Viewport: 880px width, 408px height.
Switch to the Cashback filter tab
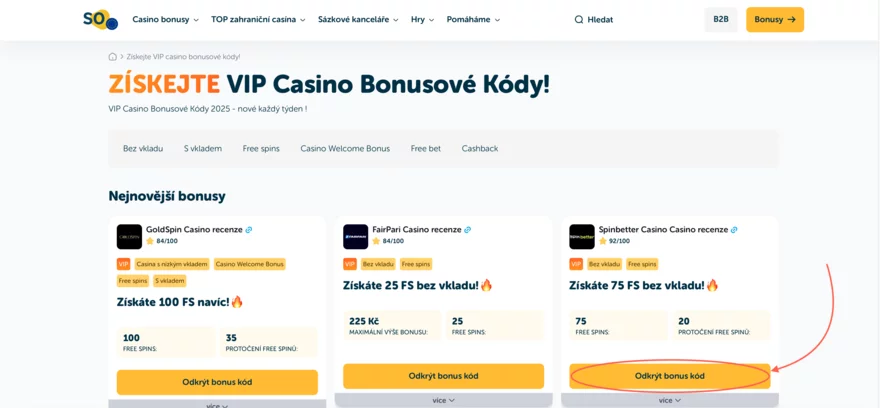click(x=480, y=149)
